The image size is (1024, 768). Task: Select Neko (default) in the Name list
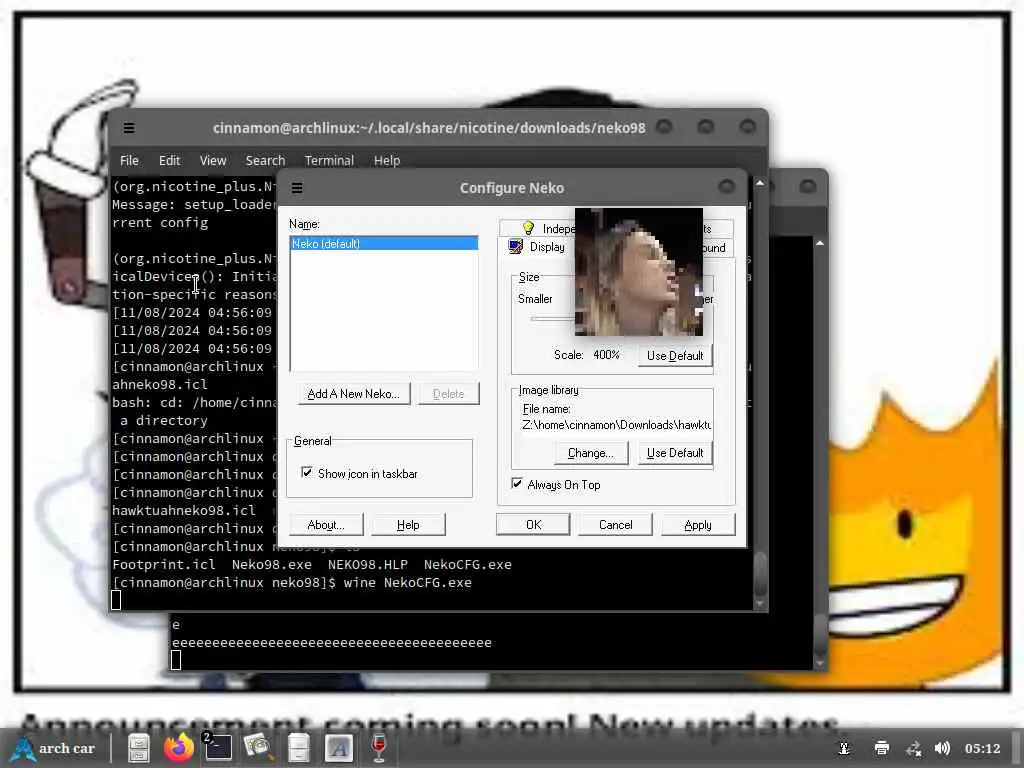click(x=384, y=244)
